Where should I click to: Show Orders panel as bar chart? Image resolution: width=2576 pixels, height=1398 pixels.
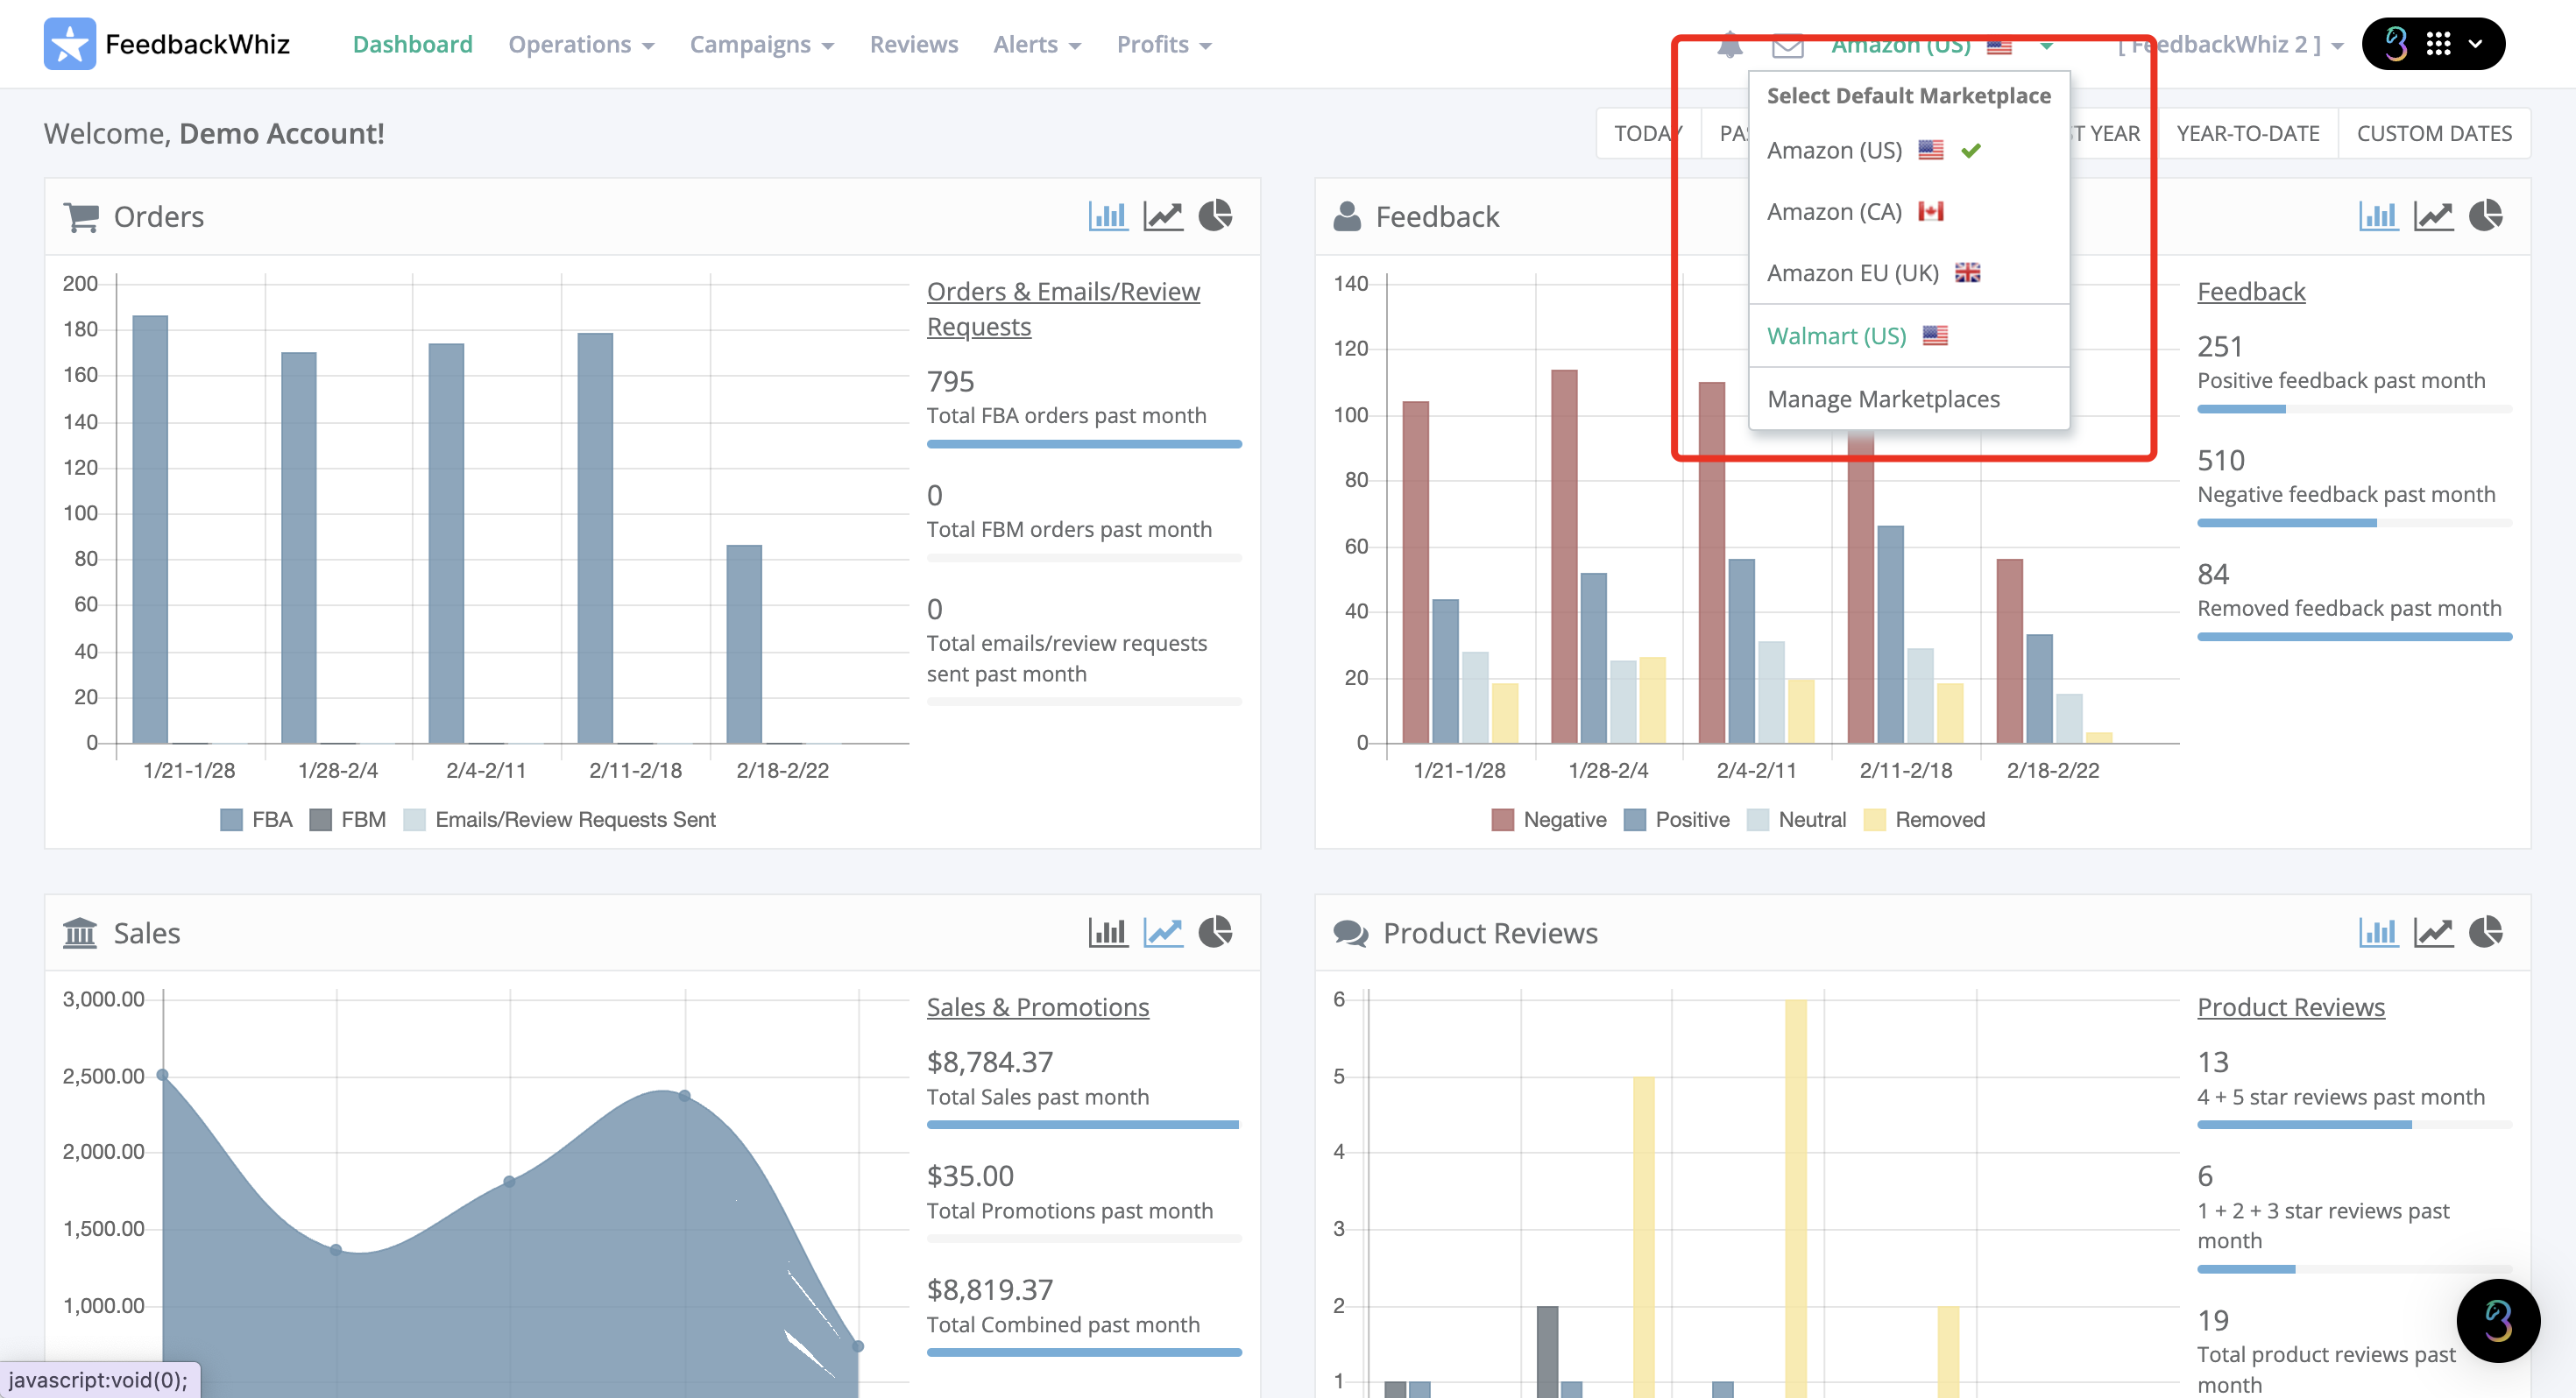[1108, 216]
